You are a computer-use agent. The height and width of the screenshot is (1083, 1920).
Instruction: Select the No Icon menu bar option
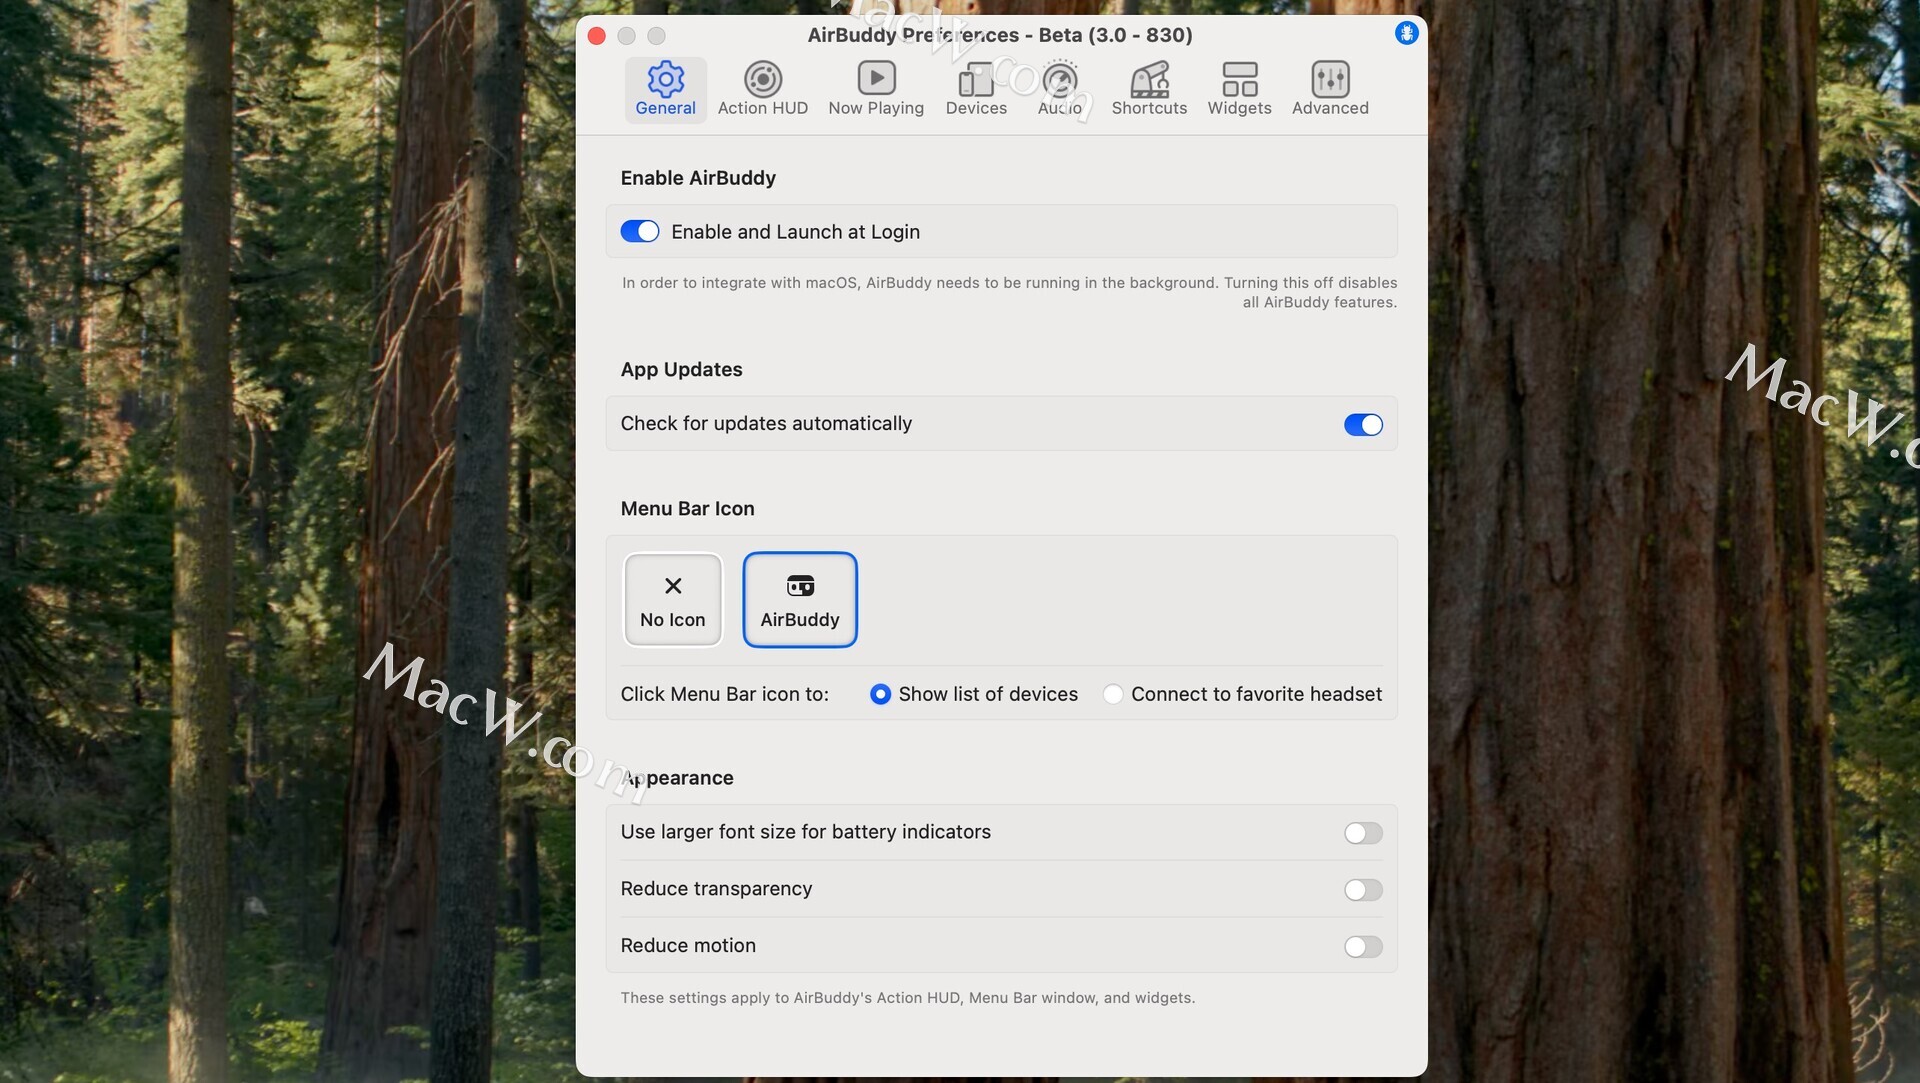pyautogui.click(x=673, y=600)
